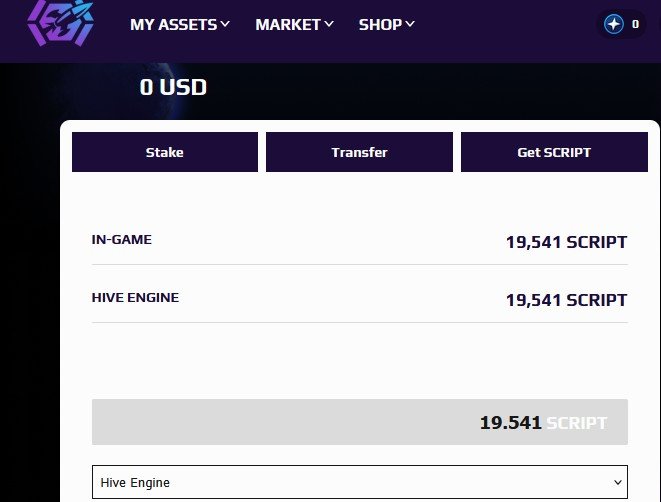The width and height of the screenshot is (661, 502).
Task: Open the MARKET menu
Action: point(294,24)
